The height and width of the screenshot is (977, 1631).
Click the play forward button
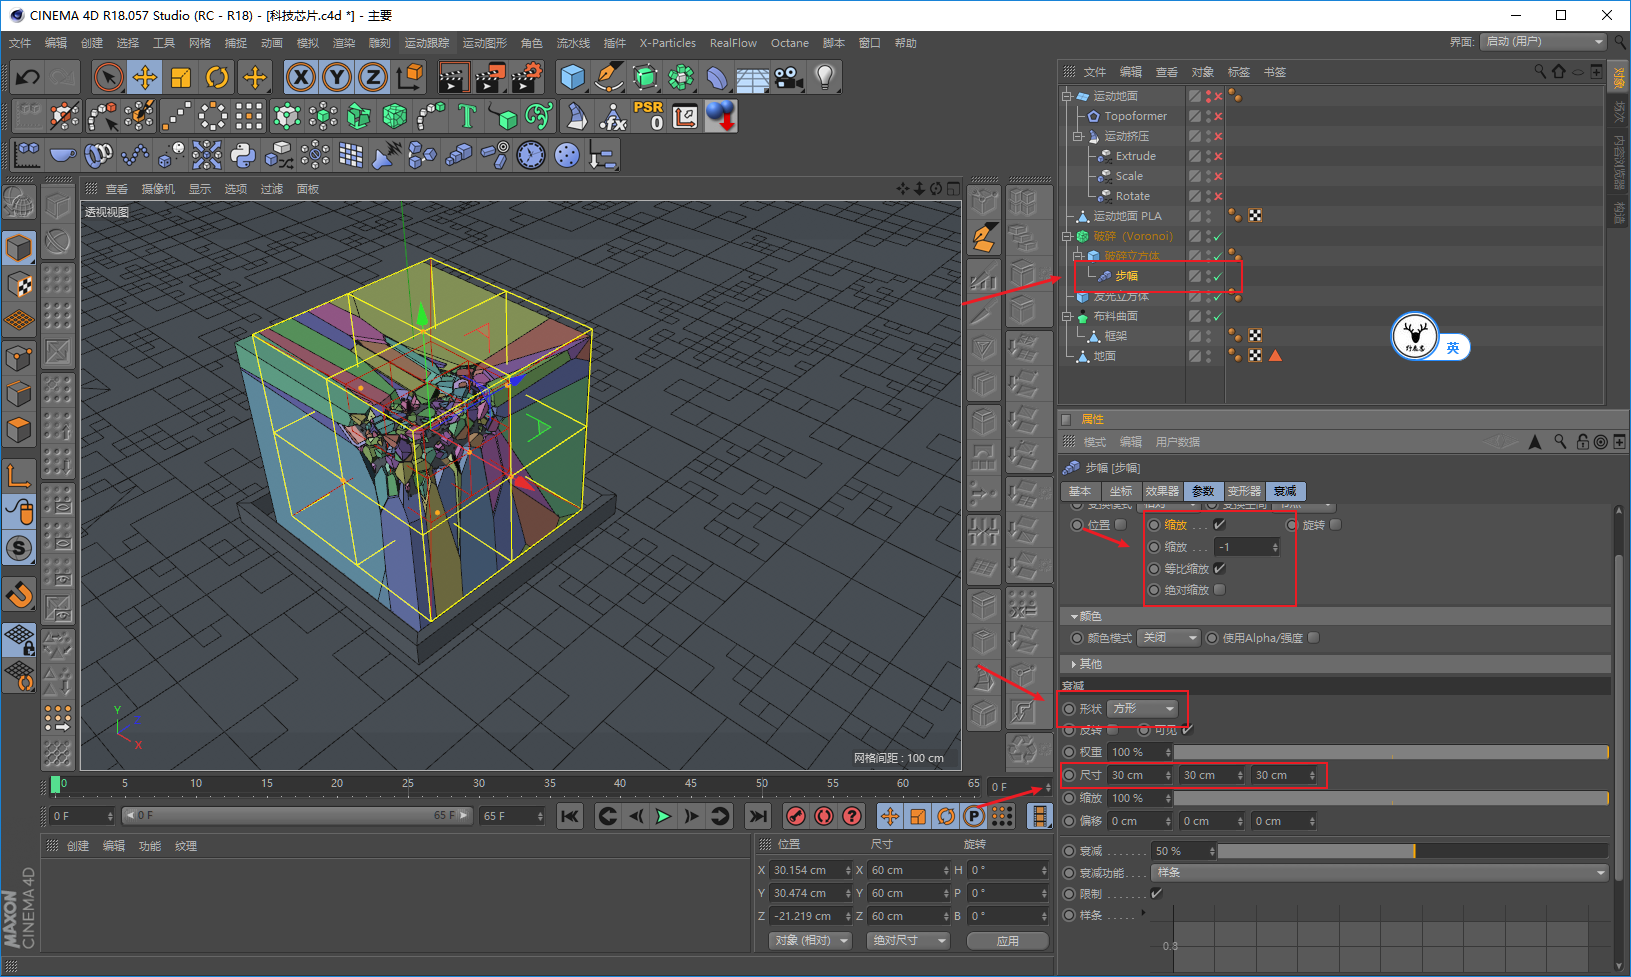tap(662, 816)
